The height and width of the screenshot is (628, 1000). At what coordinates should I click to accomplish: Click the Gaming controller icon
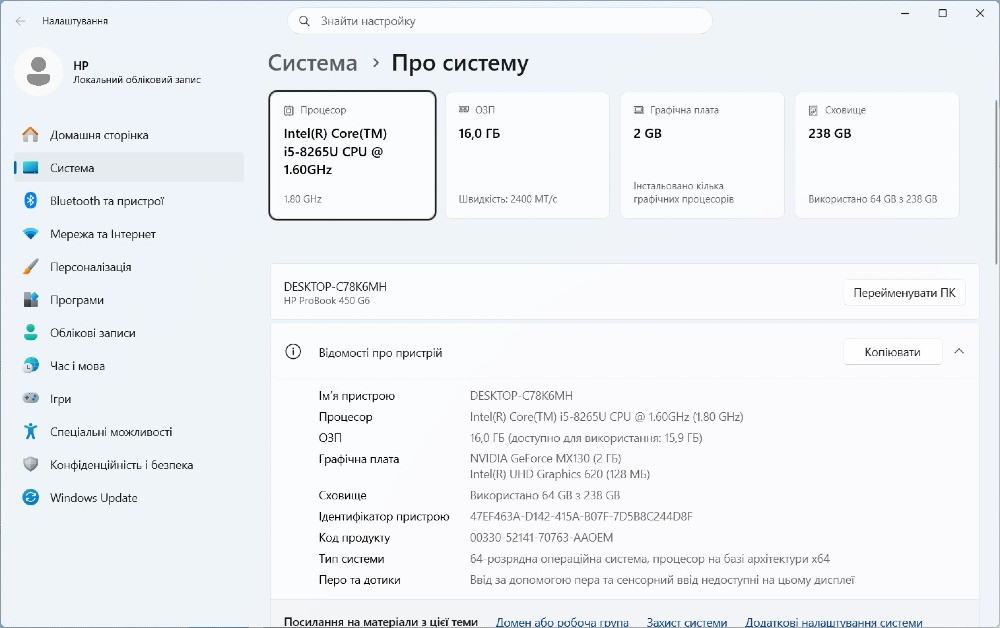tap(30, 398)
